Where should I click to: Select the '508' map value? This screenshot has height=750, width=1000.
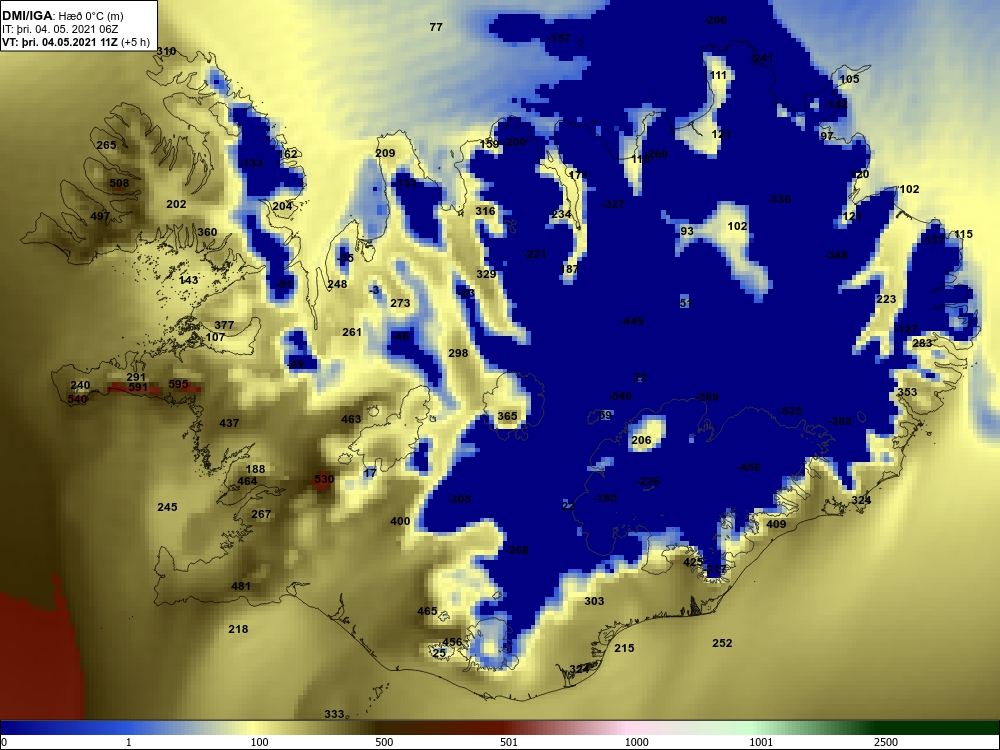119,183
